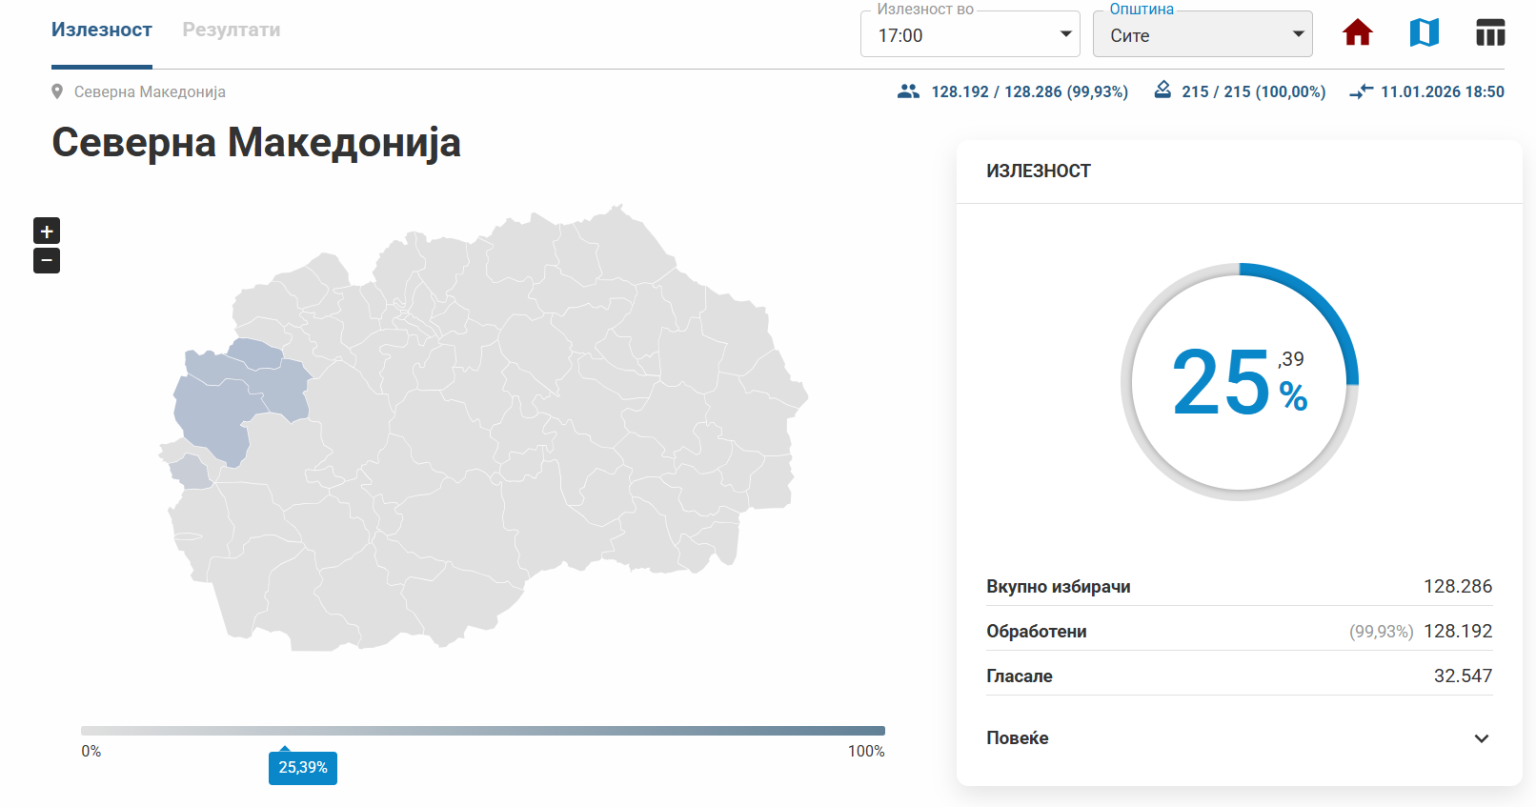Expand the Повеќе section
1536x807 pixels.
1481,738
